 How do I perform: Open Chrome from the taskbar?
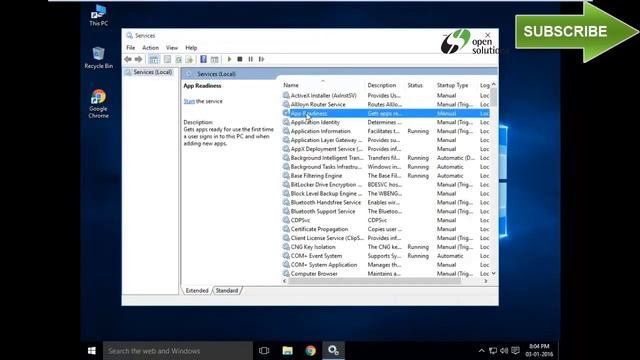311,351
